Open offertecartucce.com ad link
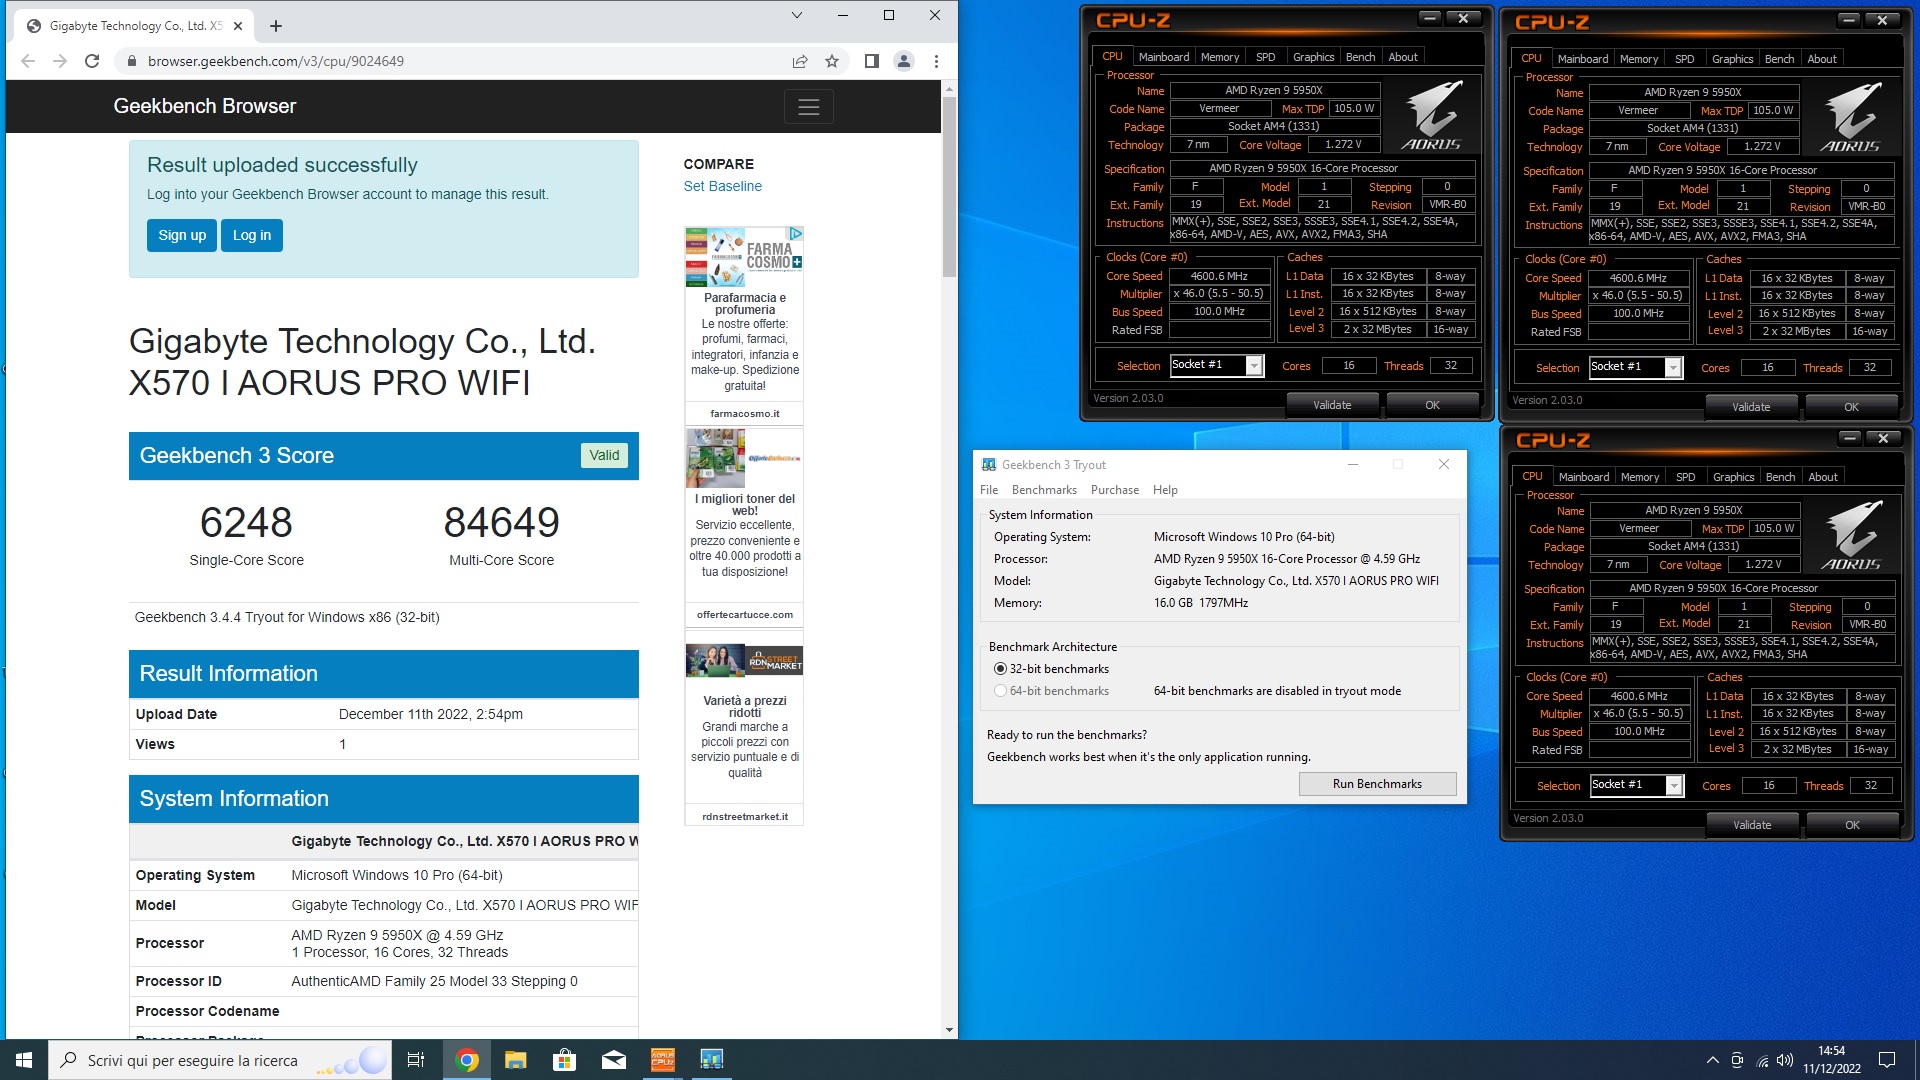 tap(744, 615)
